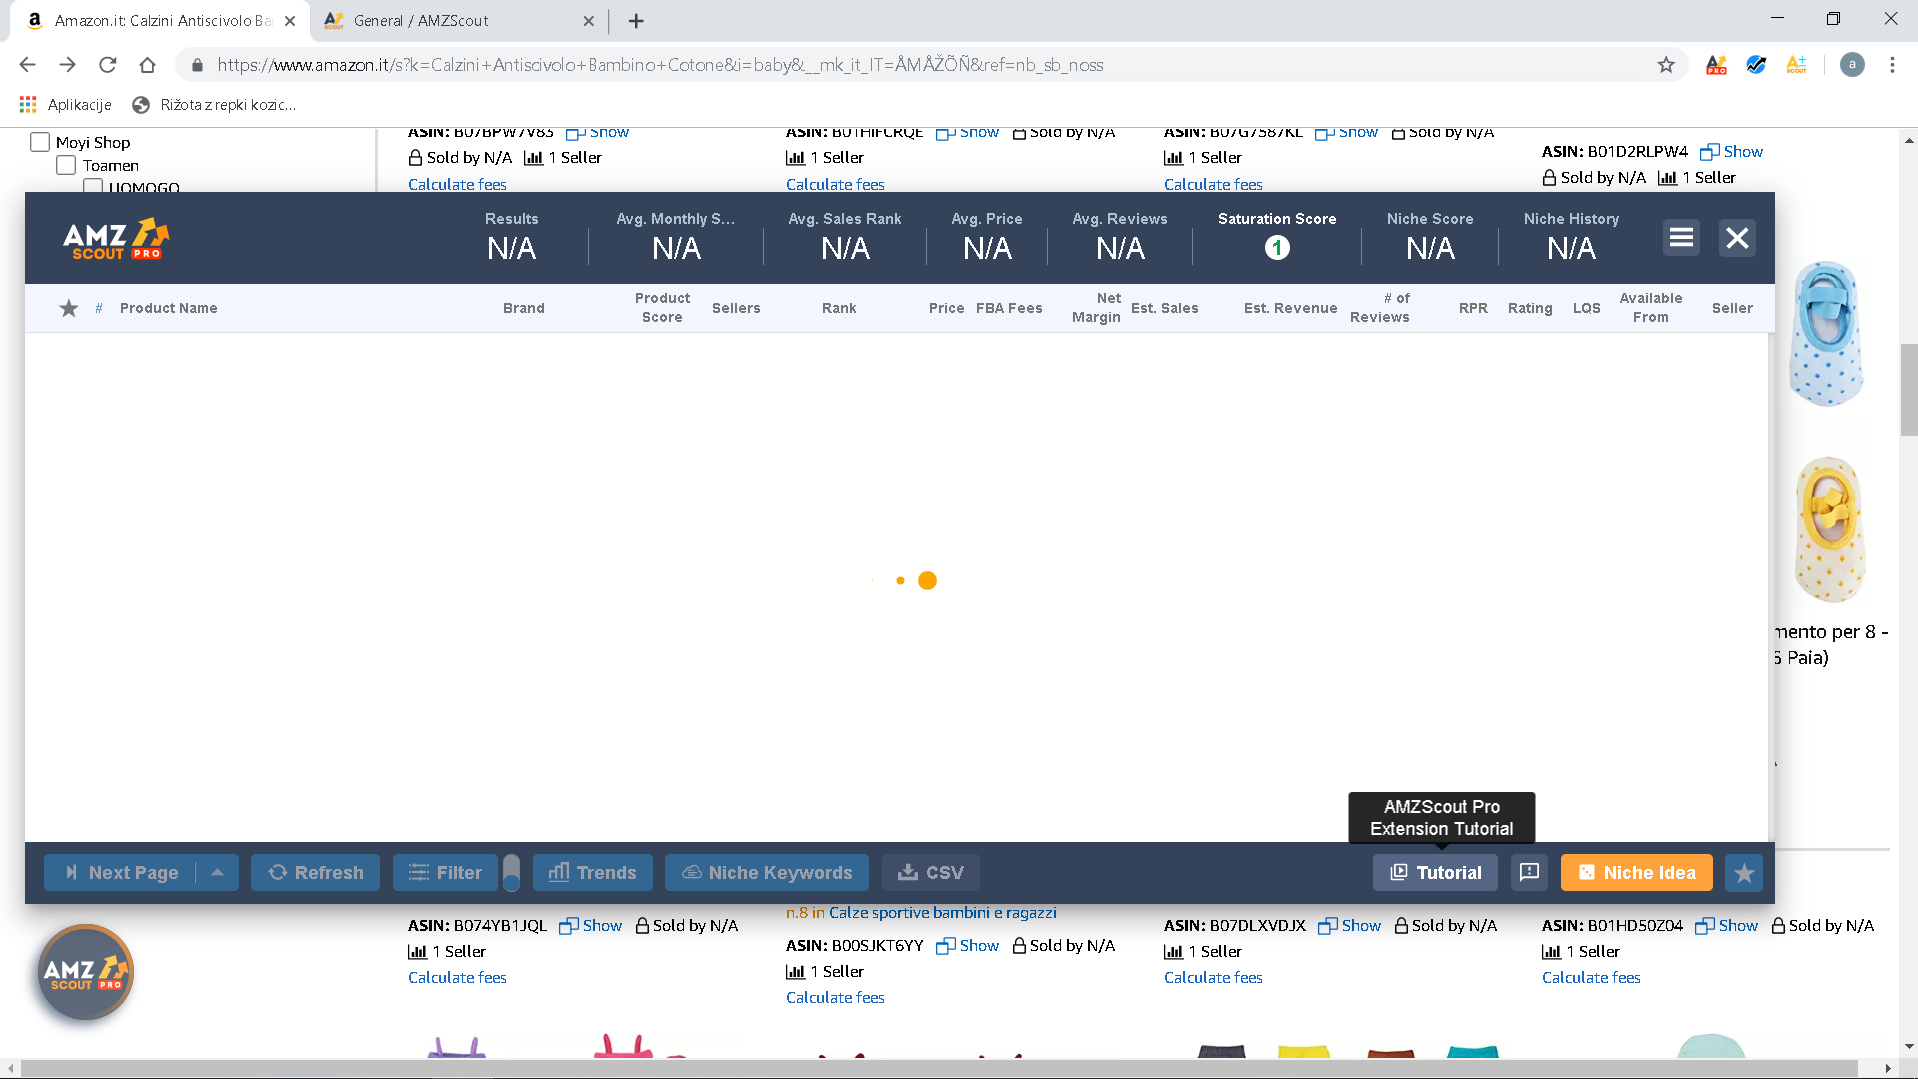Viewport: 1918px width, 1079px height.
Task: Open the AMZScout hamburger menu icon
Action: click(1681, 238)
